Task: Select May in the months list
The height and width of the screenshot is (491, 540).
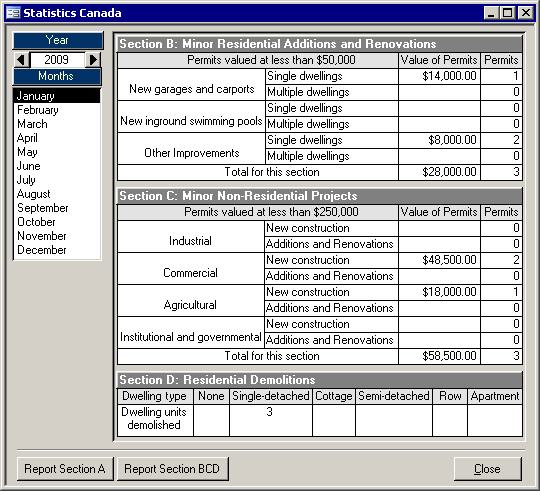Action: click(57, 152)
